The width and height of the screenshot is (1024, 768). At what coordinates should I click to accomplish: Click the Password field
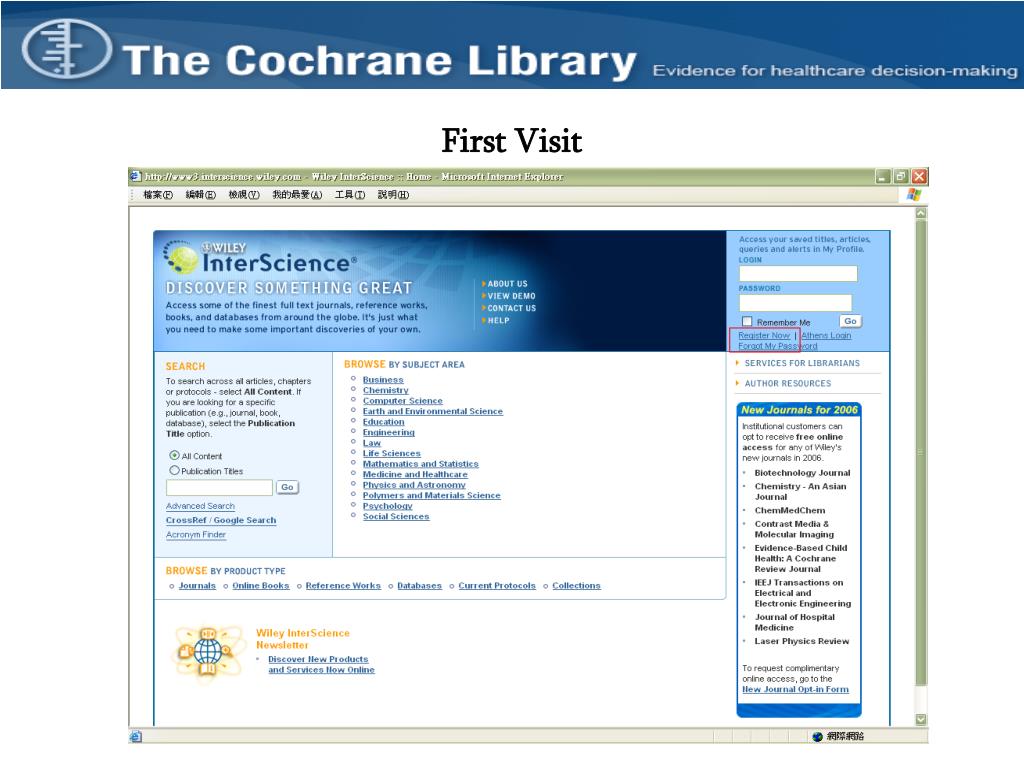pyautogui.click(x=795, y=302)
